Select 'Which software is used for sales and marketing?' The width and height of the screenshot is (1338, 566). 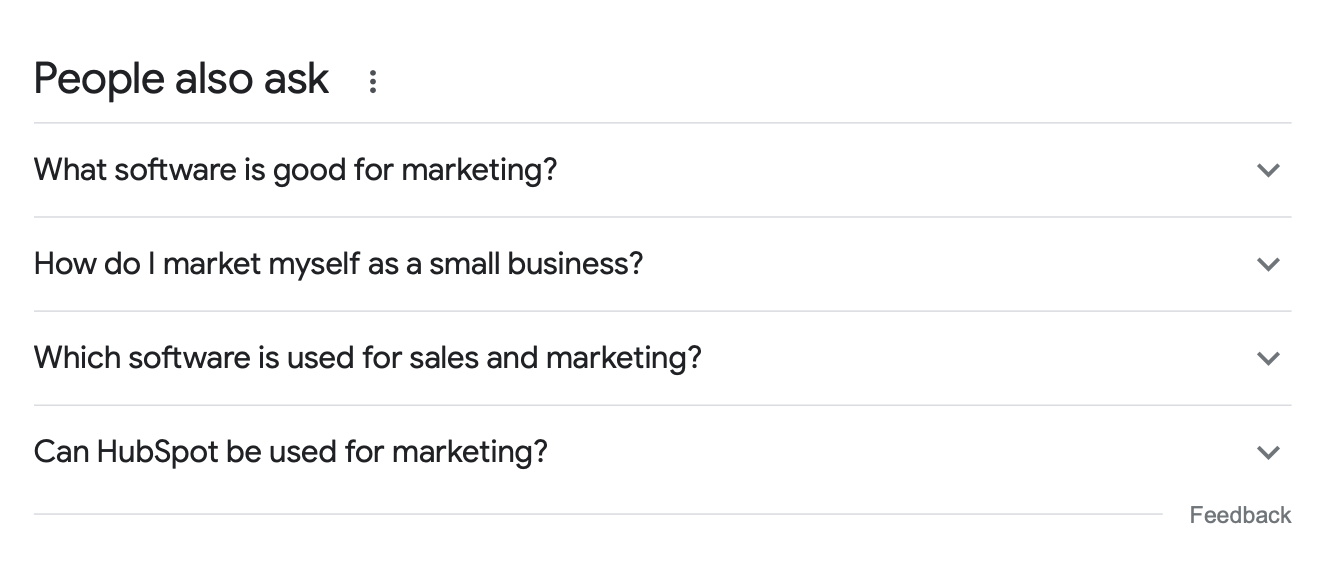tap(367, 358)
